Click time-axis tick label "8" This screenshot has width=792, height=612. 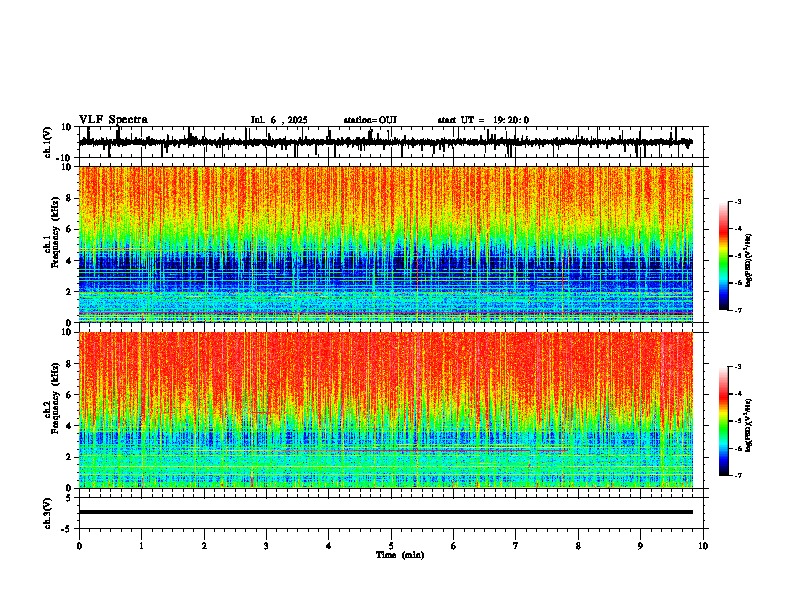(578, 546)
